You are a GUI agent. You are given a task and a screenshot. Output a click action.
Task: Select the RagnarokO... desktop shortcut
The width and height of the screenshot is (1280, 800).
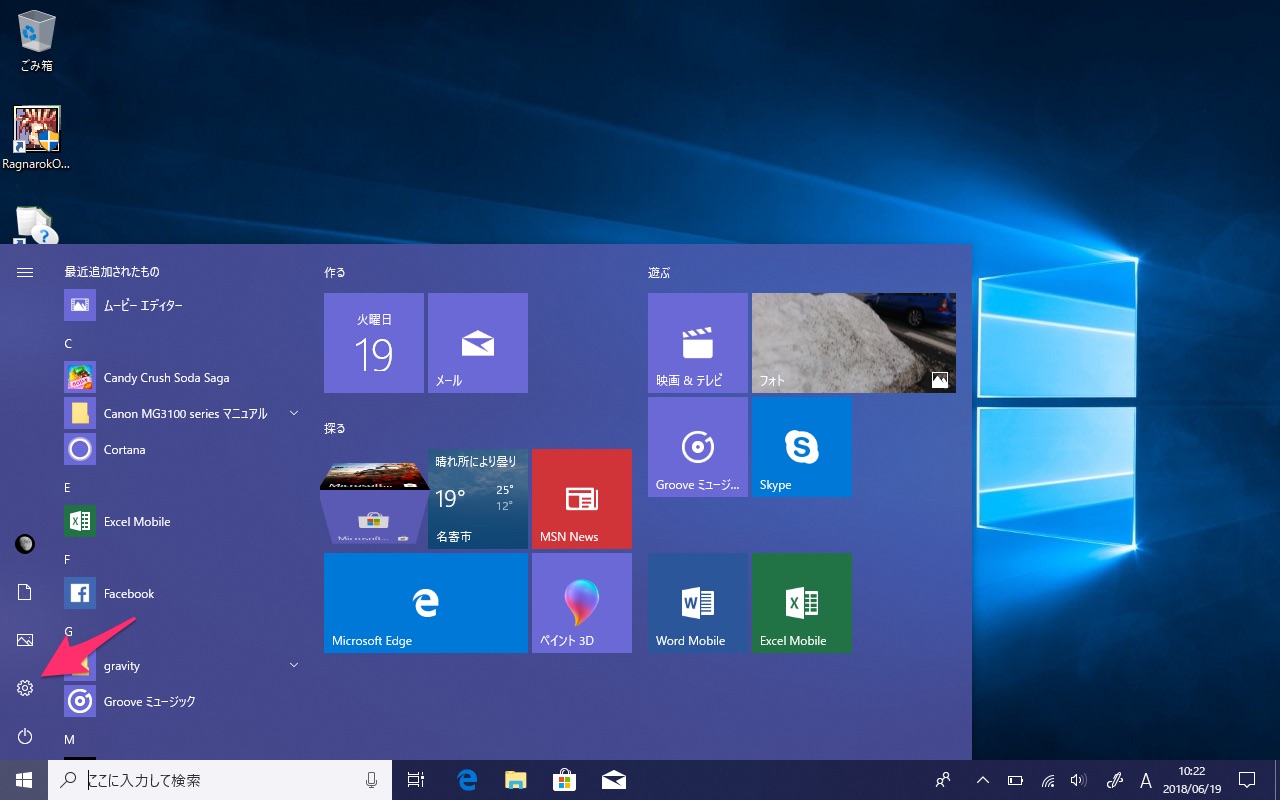37,138
